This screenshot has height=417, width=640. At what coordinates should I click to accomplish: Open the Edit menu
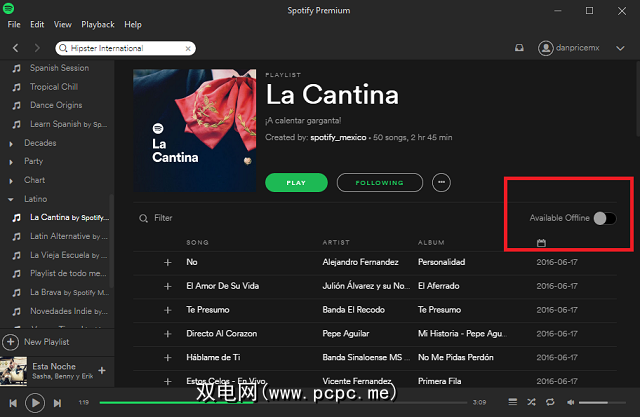click(37, 24)
